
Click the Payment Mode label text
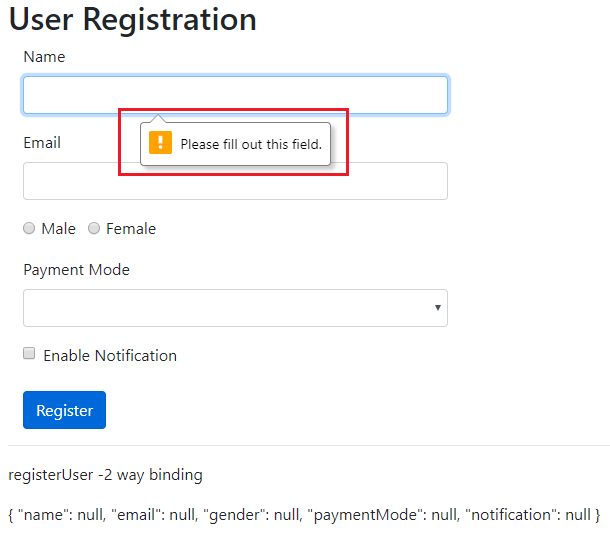coord(76,270)
